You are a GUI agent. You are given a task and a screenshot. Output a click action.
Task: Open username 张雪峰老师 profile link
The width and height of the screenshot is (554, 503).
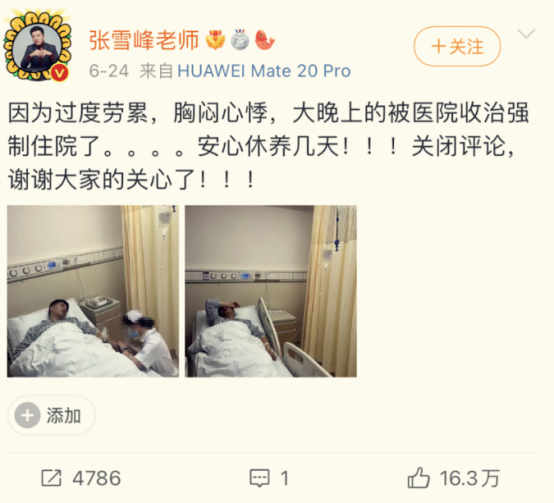point(144,40)
